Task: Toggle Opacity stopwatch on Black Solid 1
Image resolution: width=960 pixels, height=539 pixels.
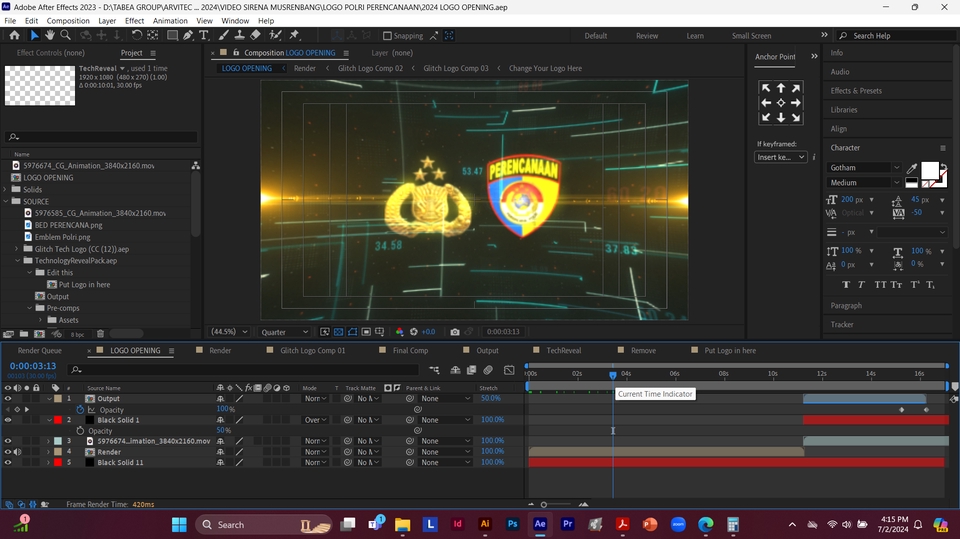Action: 80,431
